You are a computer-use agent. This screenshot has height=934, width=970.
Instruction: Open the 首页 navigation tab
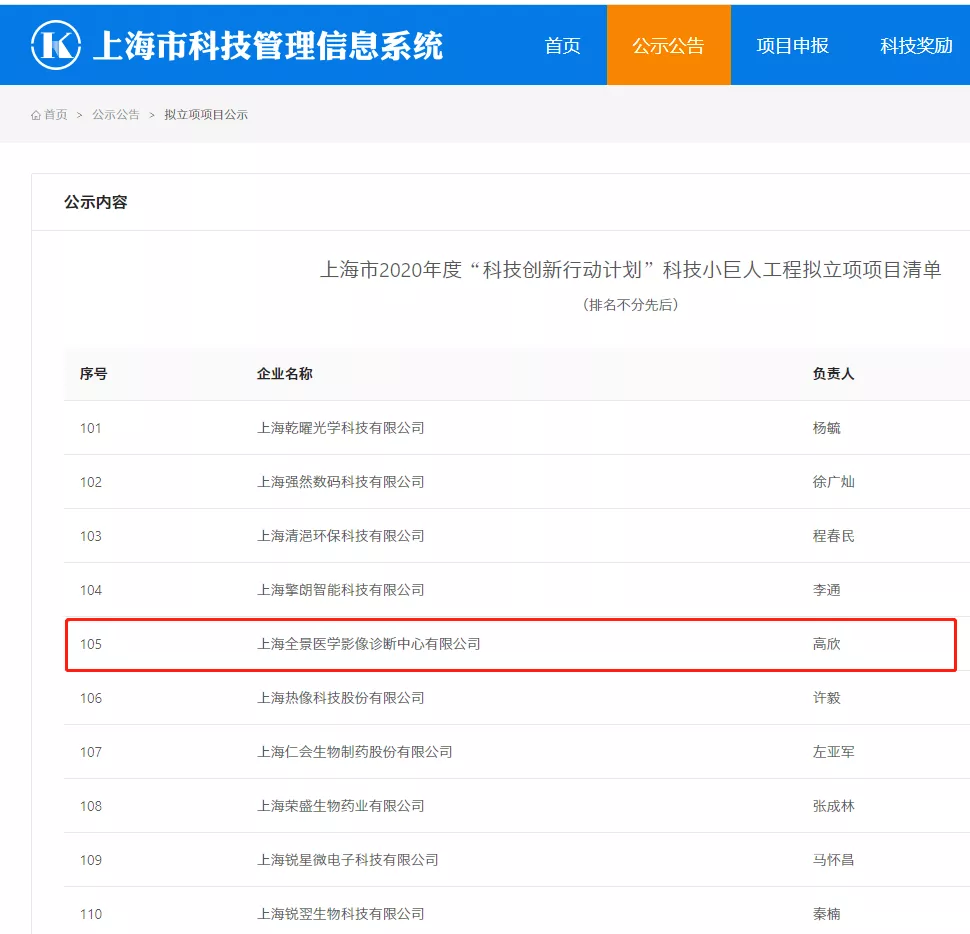pos(562,45)
